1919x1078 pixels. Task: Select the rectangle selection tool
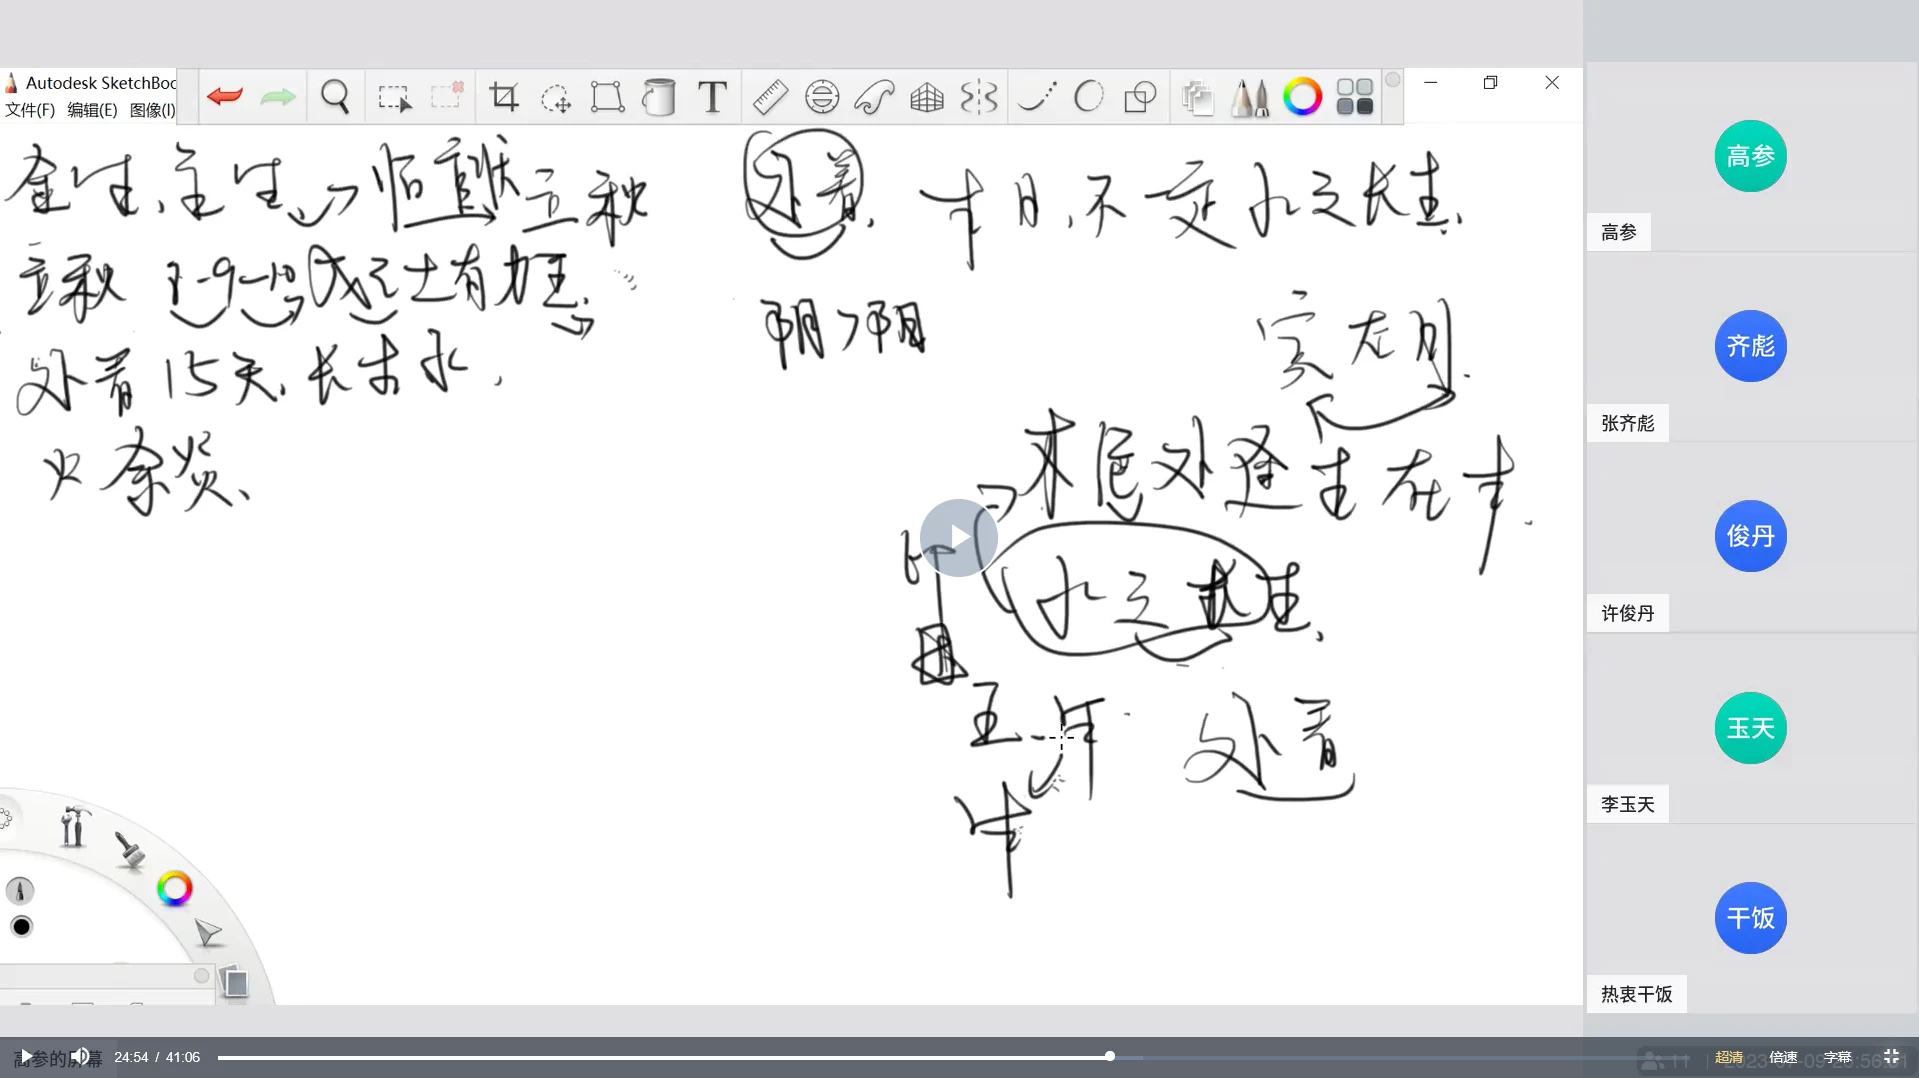pyautogui.click(x=394, y=97)
